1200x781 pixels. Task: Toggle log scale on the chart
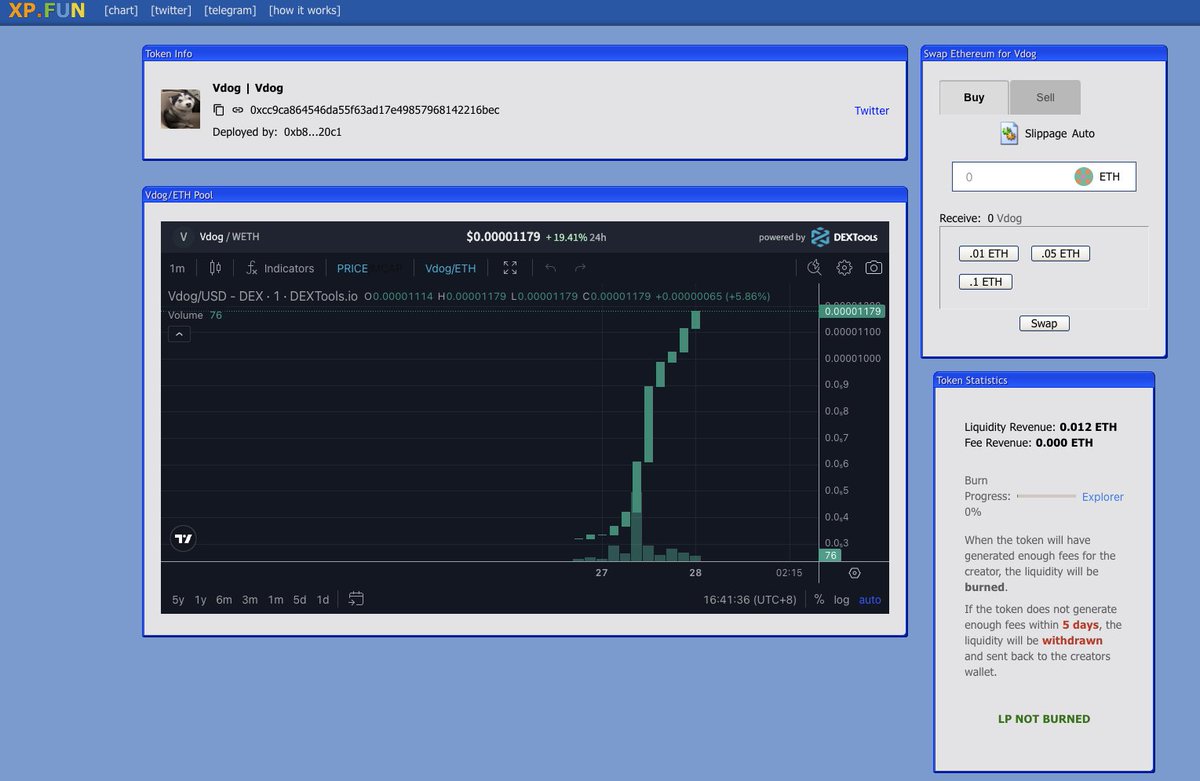(x=842, y=600)
